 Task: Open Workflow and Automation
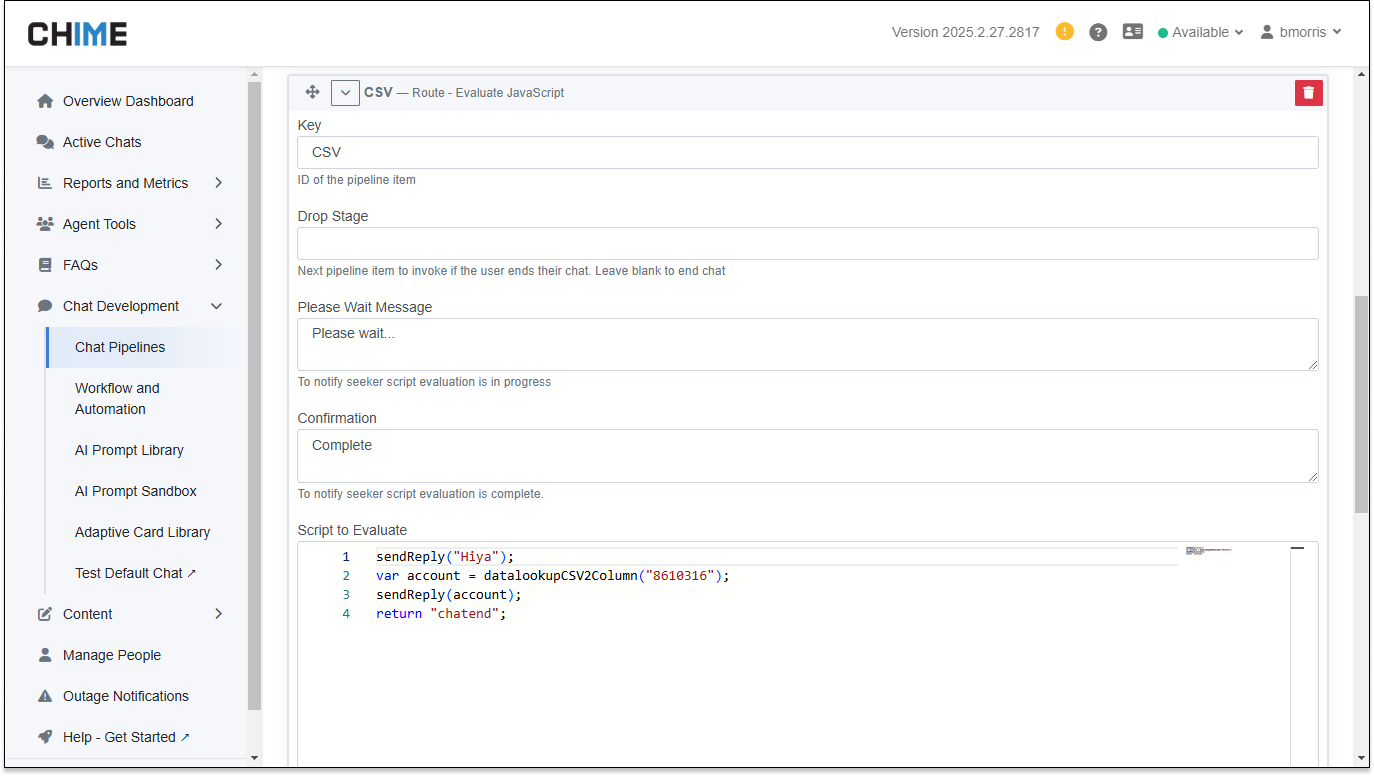tap(117, 398)
